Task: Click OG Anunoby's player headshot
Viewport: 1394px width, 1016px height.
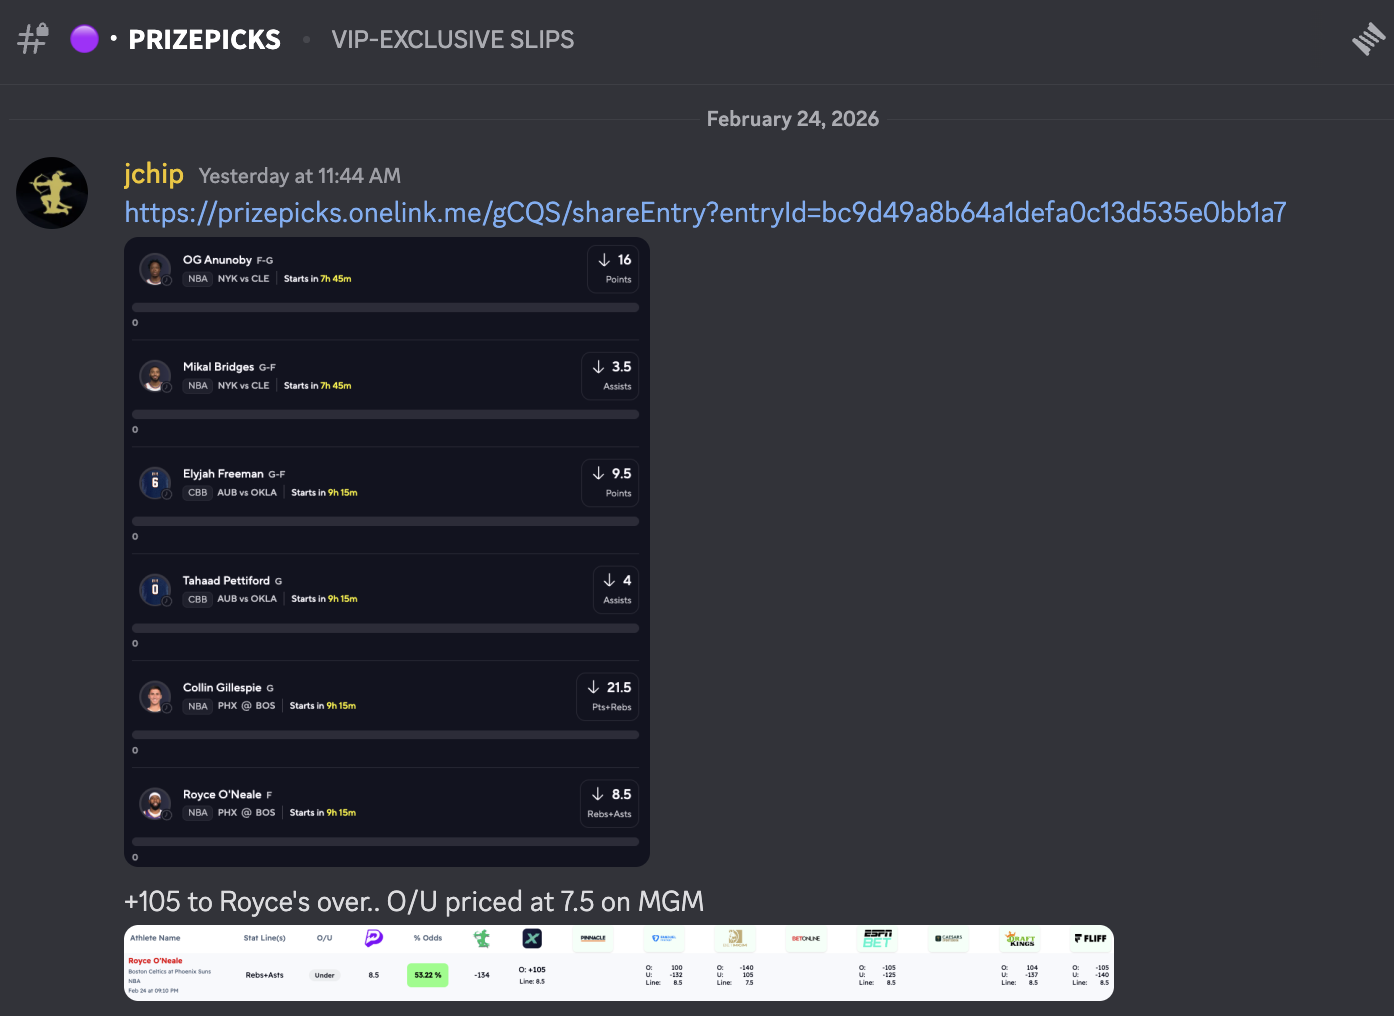Action: [x=155, y=269]
